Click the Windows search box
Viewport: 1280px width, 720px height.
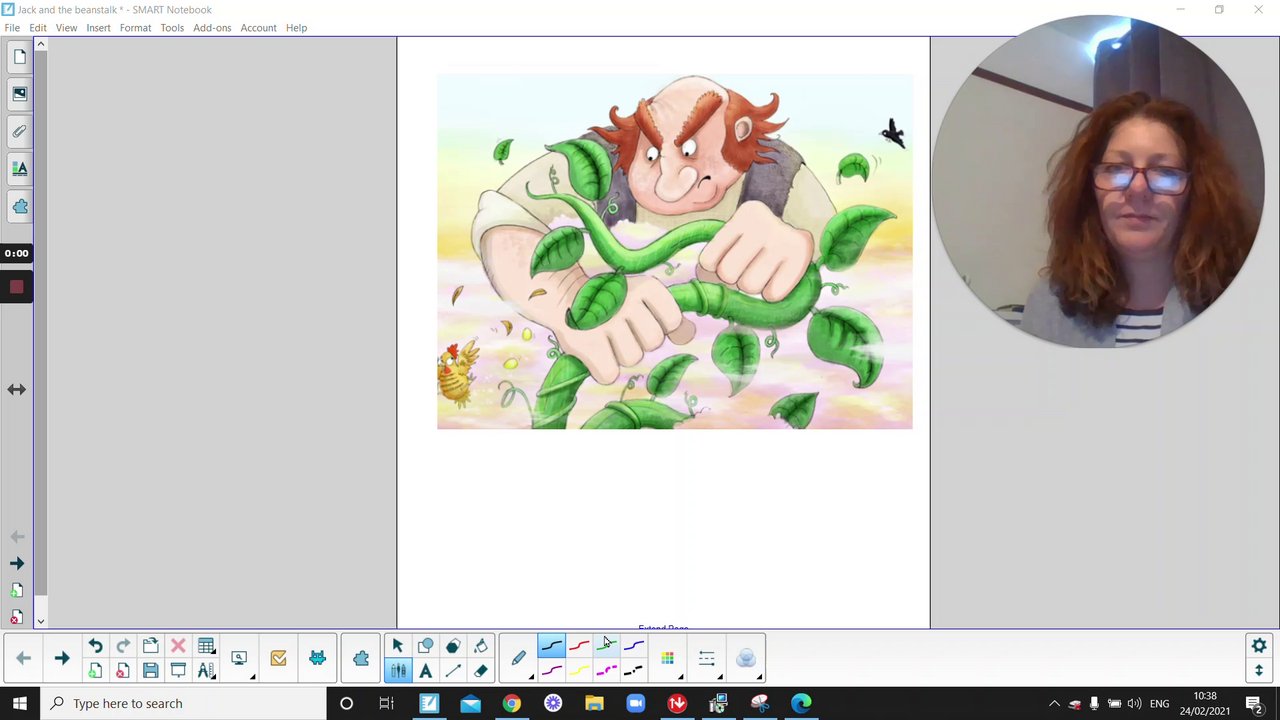coord(183,703)
